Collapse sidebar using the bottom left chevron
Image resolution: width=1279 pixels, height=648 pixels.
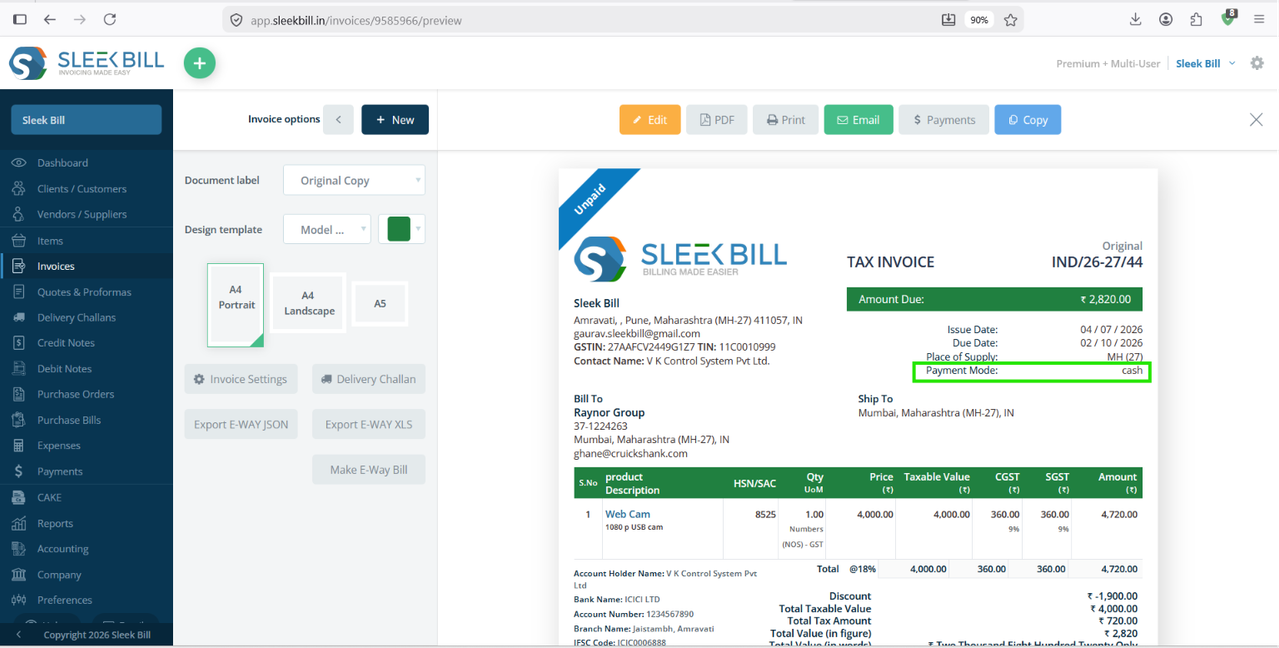click(x=18, y=635)
